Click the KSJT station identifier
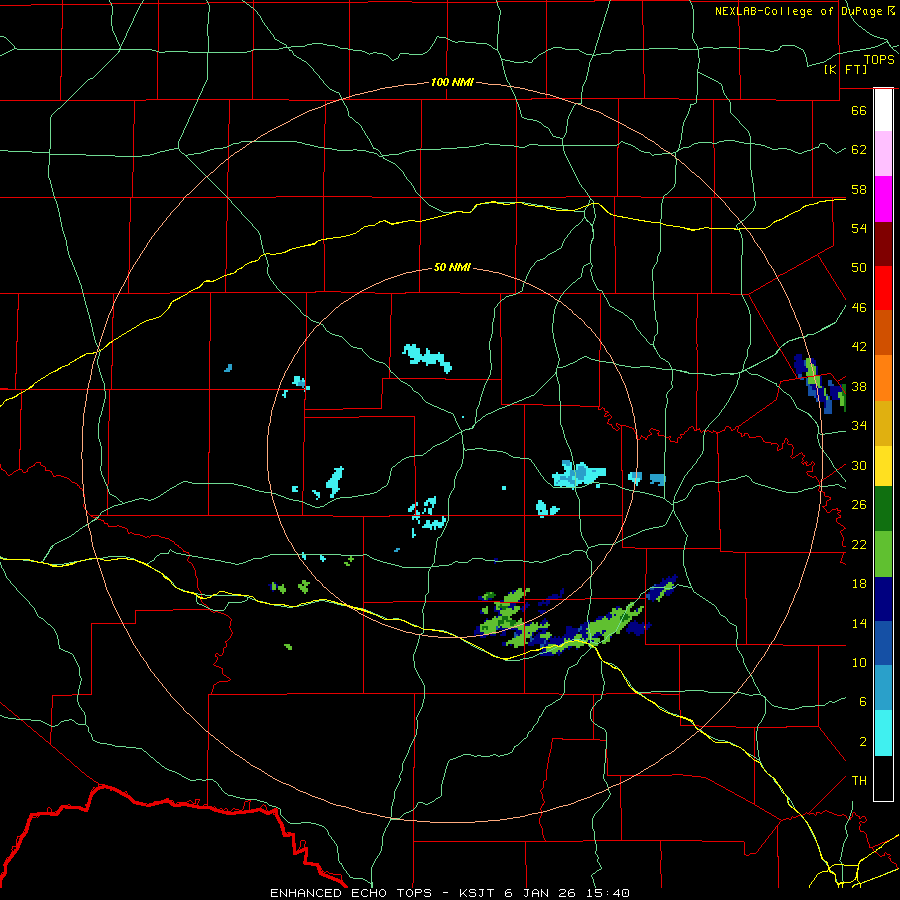The height and width of the screenshot is (900, 900). click(478, 893)
